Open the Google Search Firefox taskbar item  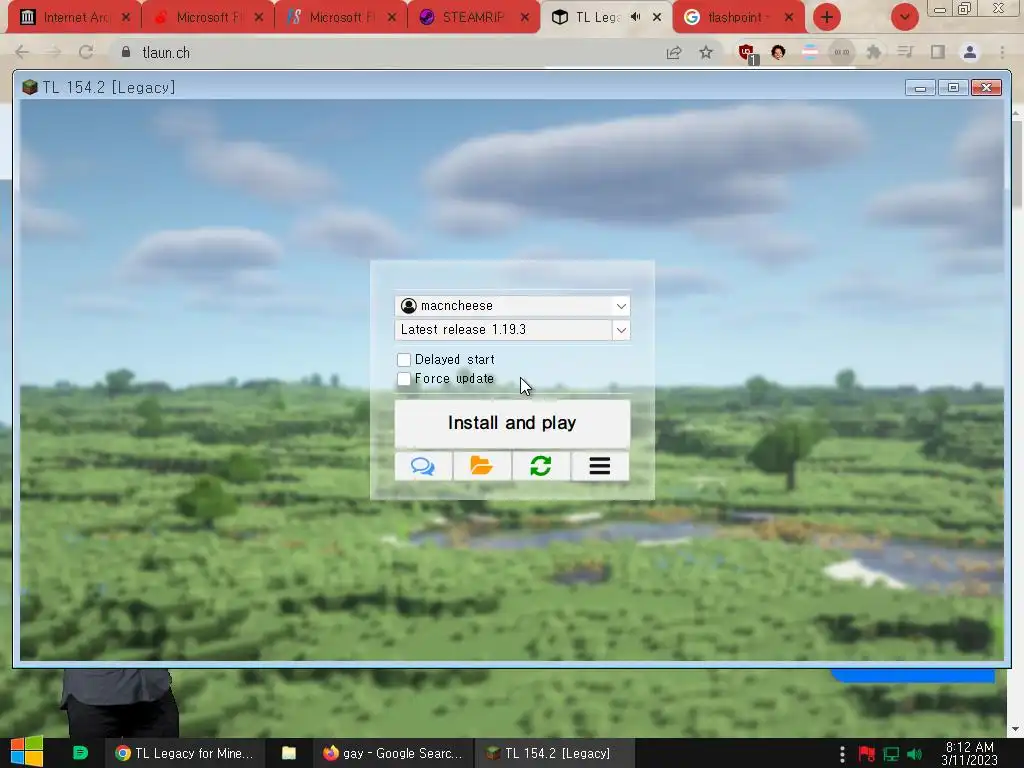[393, 753]
